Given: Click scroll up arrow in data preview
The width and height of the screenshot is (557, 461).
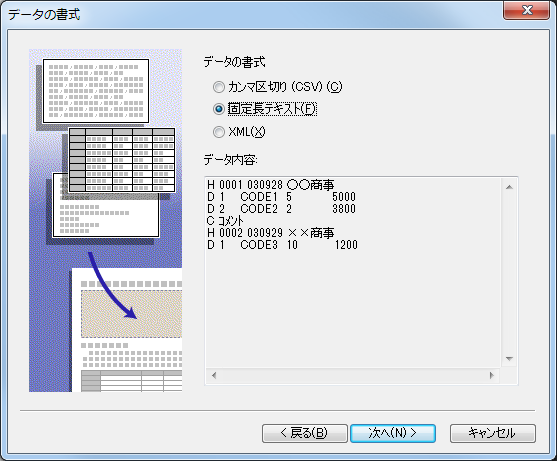Looking at the screenshot, I should point(509,187).
